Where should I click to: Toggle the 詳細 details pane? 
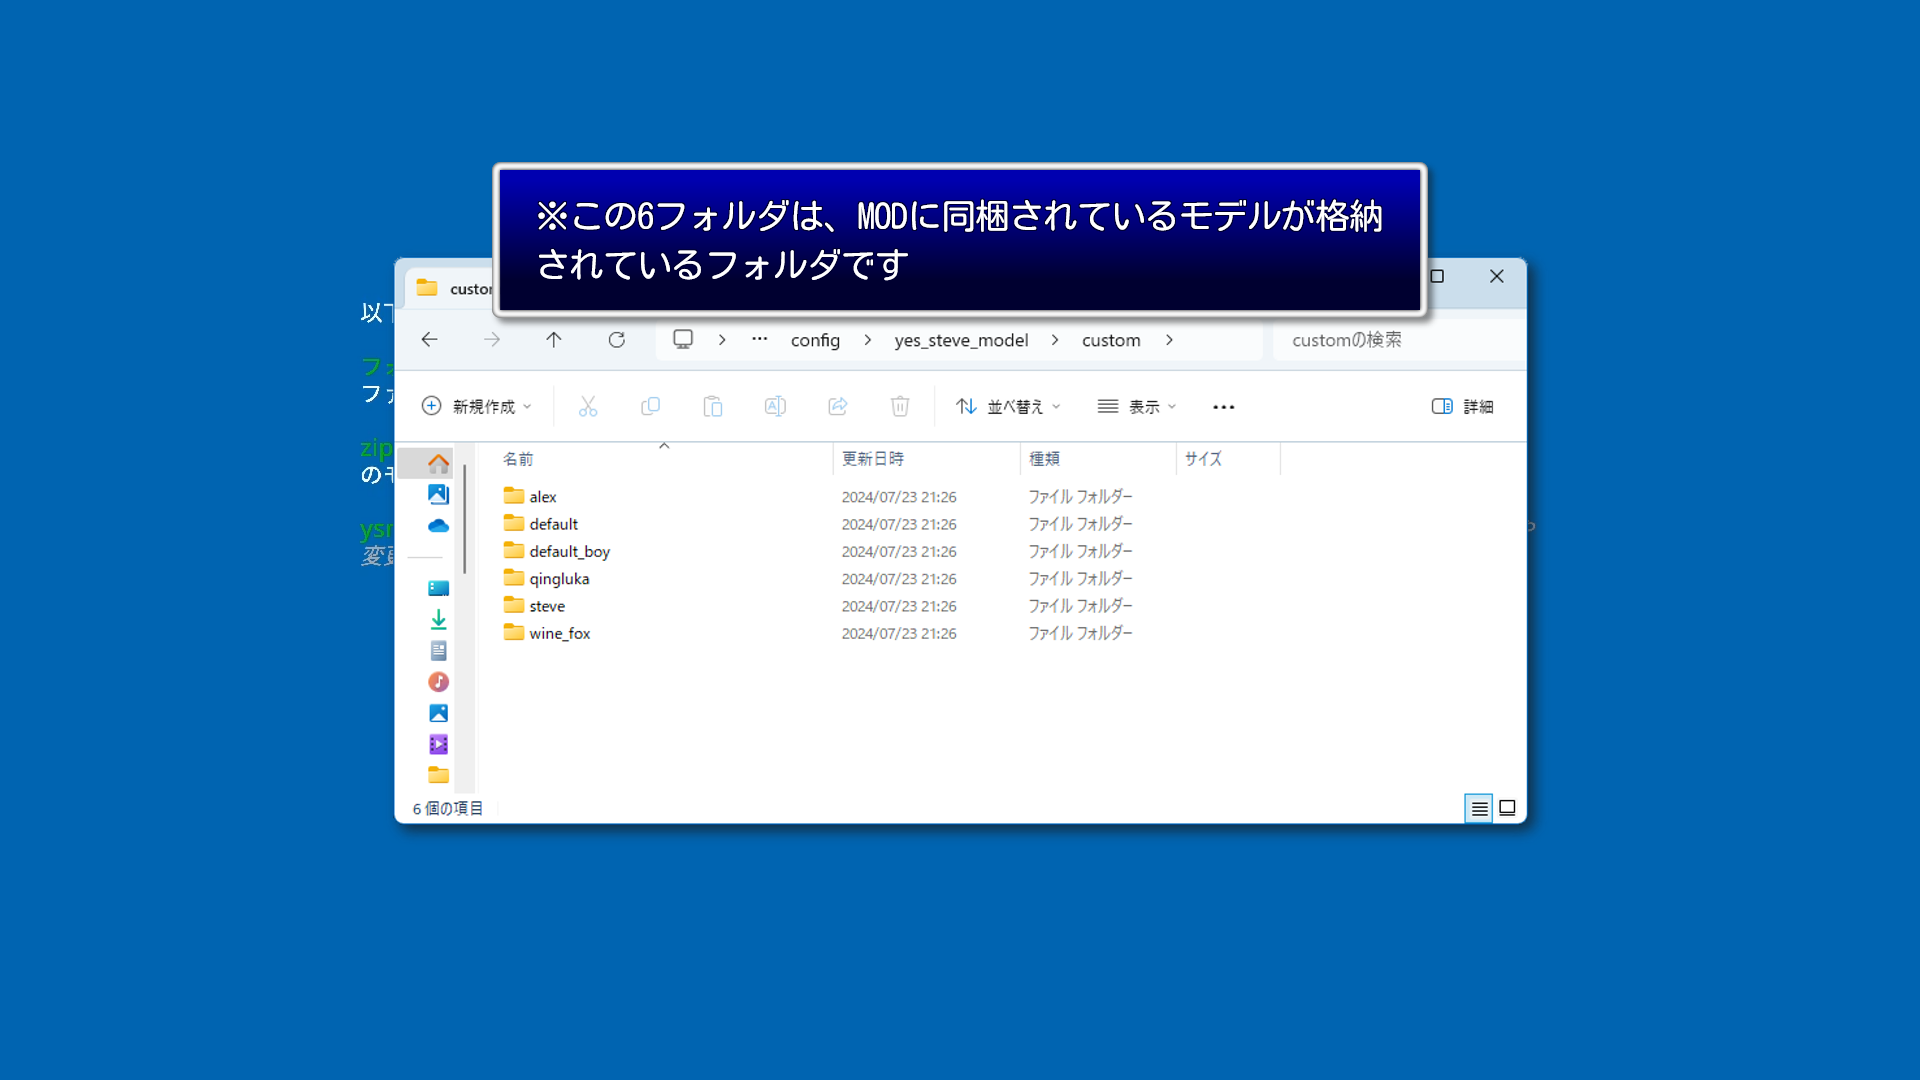(1461, 406)
